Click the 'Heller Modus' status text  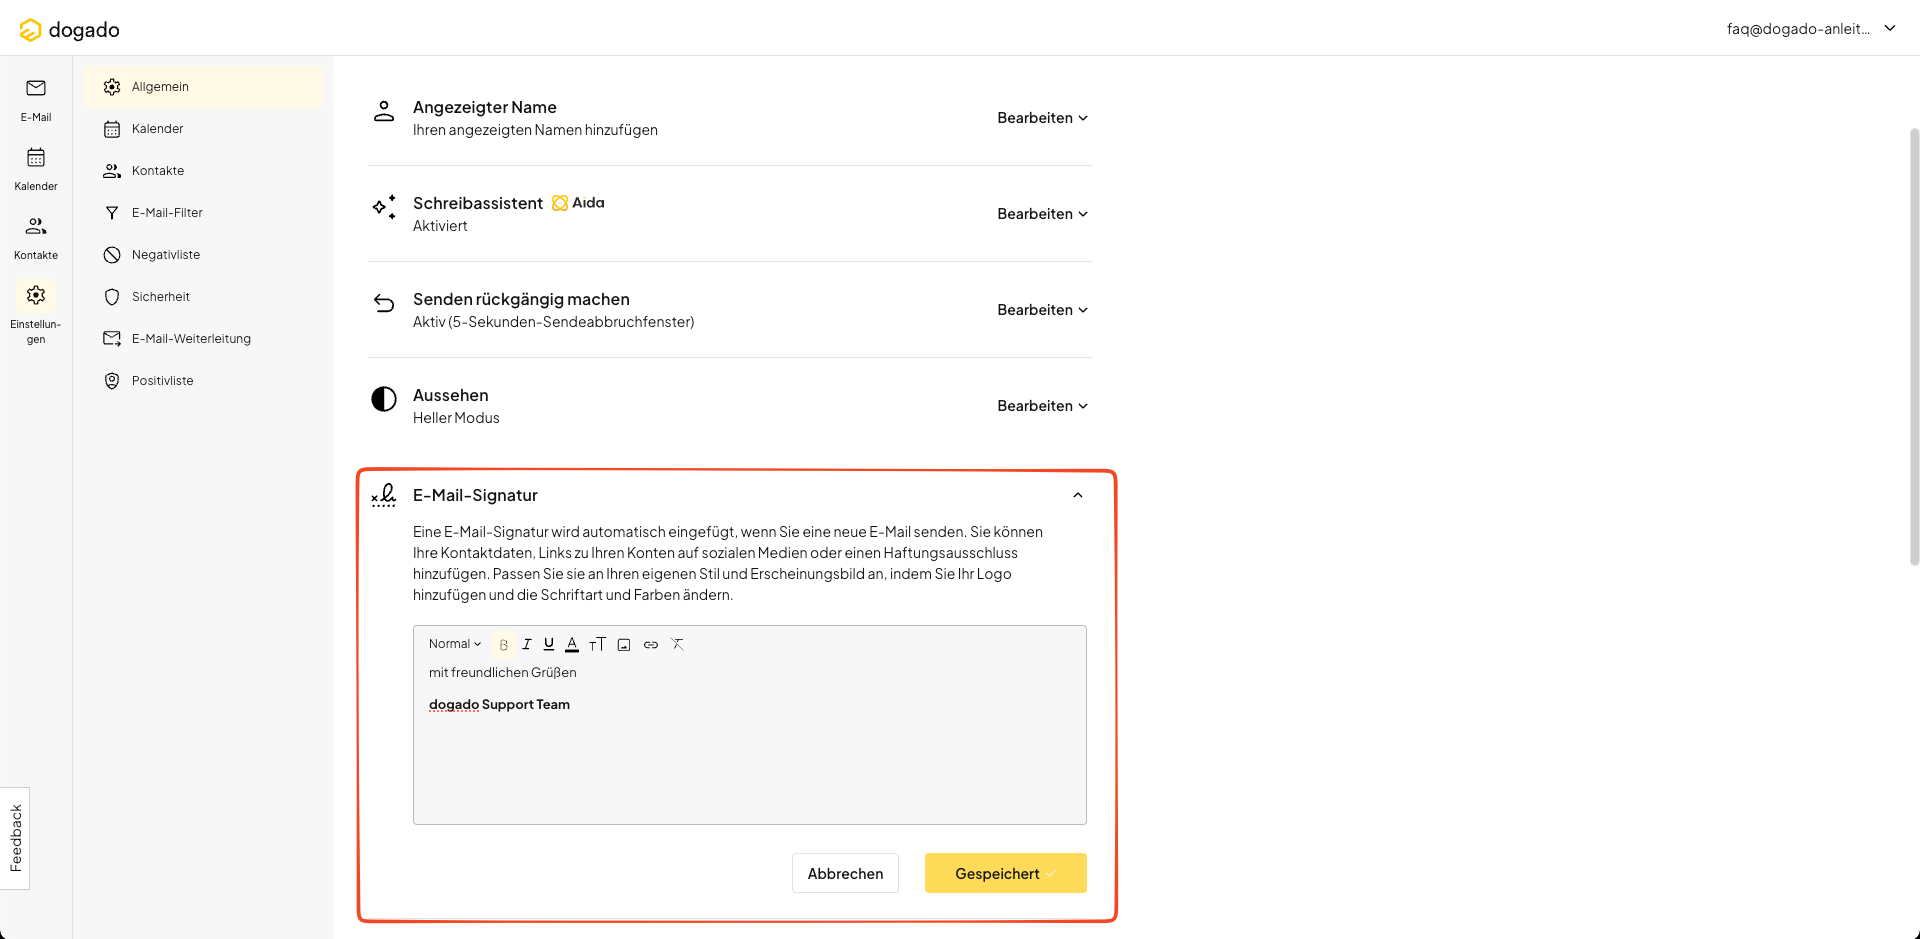[x=456, y=418]
